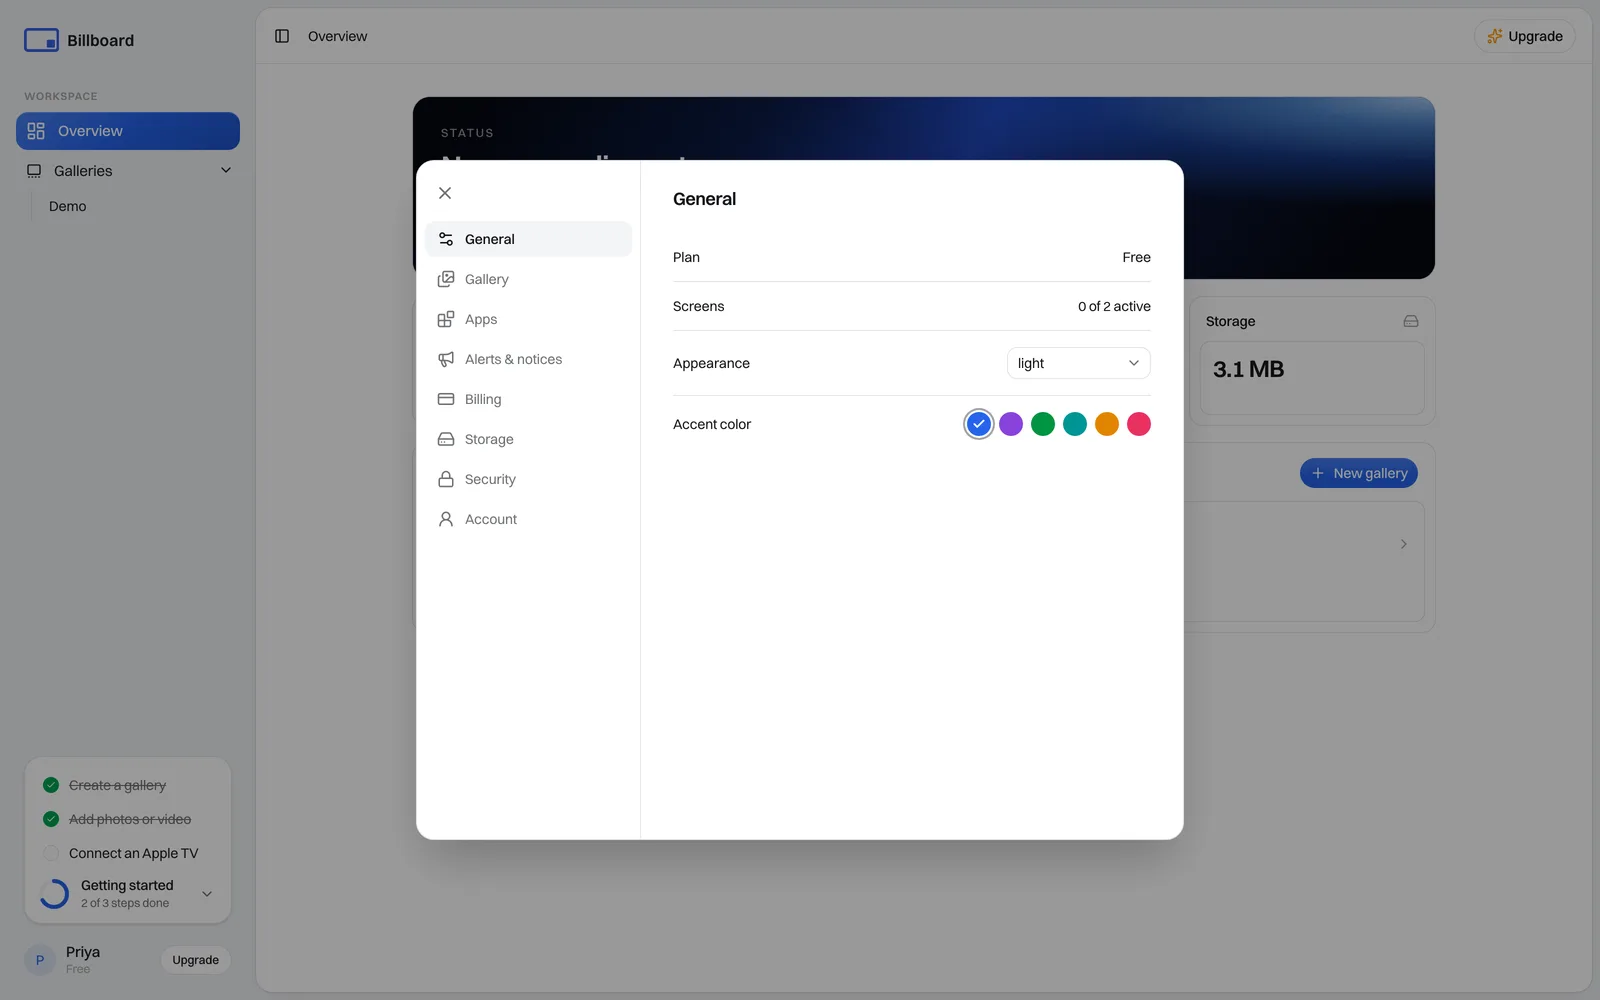This screenshot has width=1600, height=1000.
Task: Select the pink accent color
Action: pyautogui.click(x=1139, y=424)
